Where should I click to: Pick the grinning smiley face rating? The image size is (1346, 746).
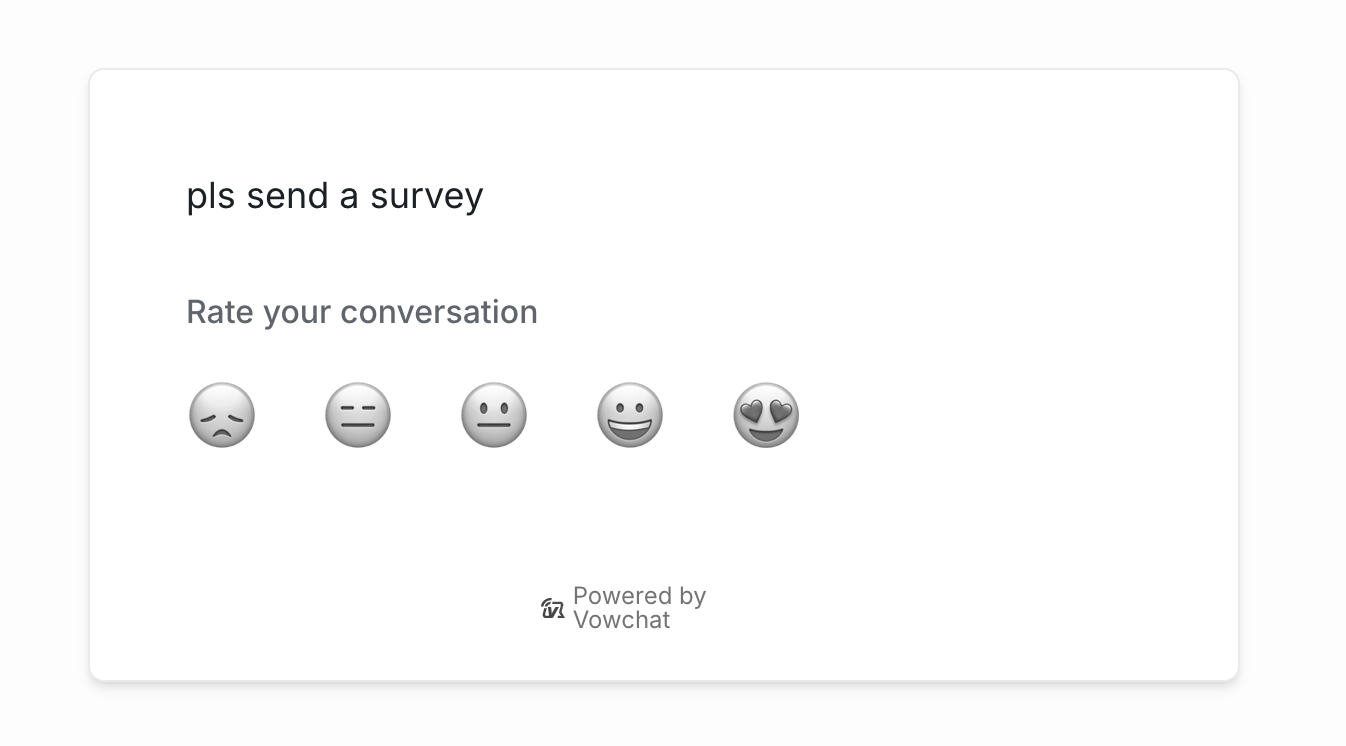pos(630,415)
